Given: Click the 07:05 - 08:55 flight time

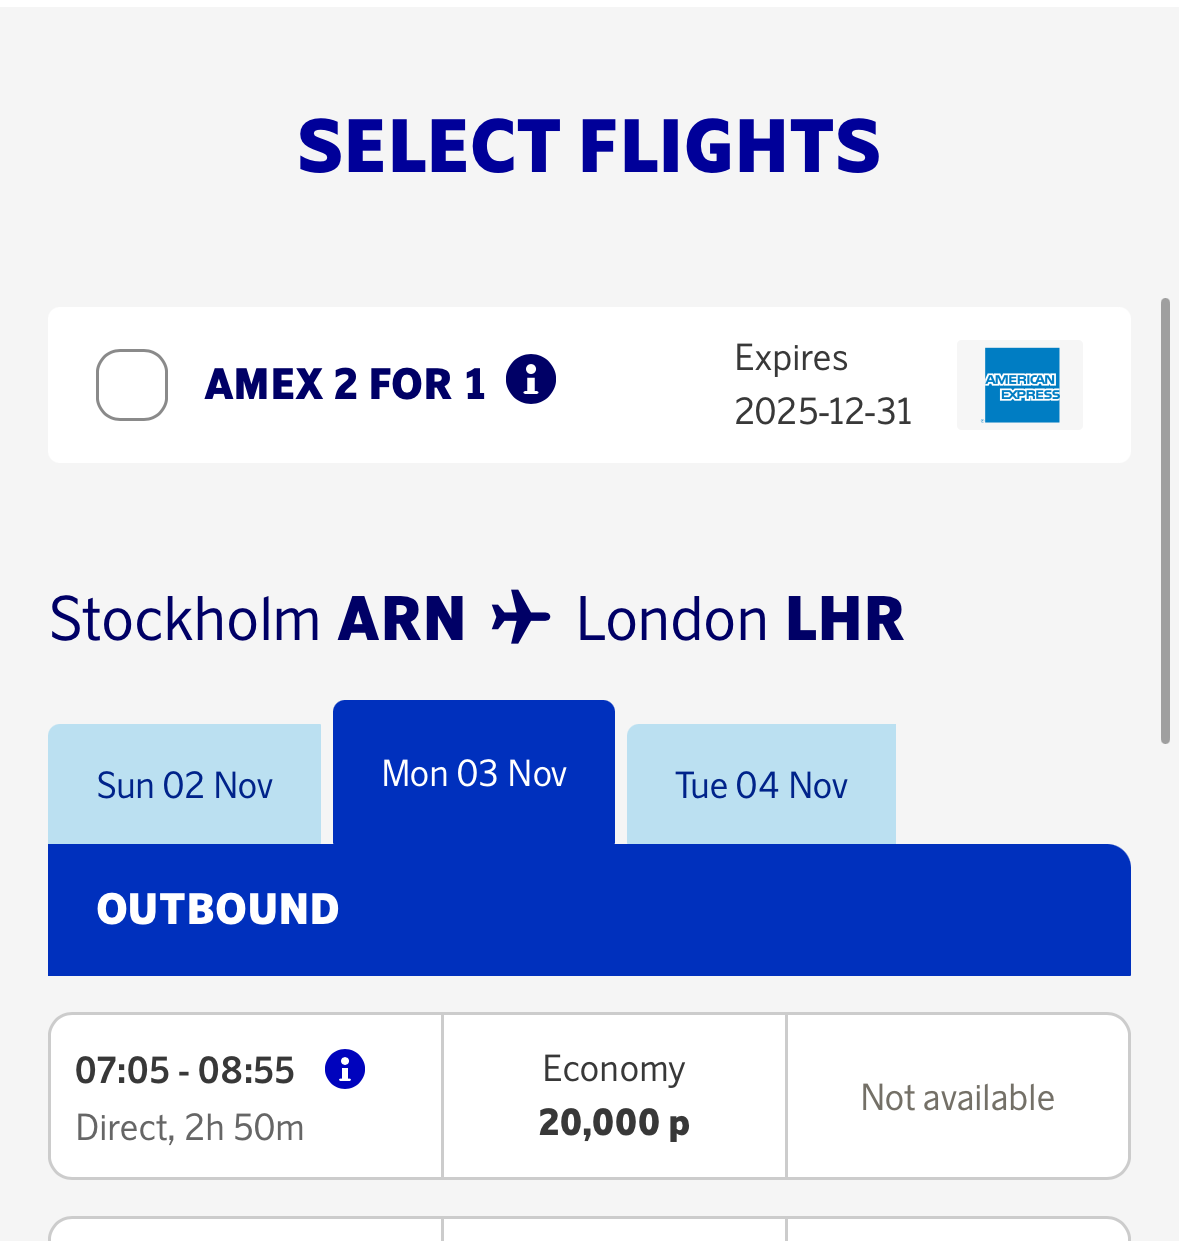Looking at the screenshot, I should click(x=185, y=1070).
